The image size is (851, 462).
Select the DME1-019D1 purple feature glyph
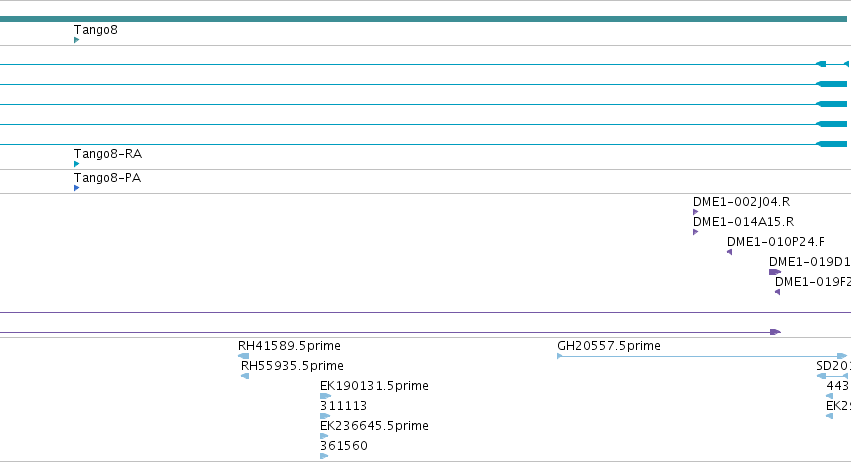pos(775,272)
